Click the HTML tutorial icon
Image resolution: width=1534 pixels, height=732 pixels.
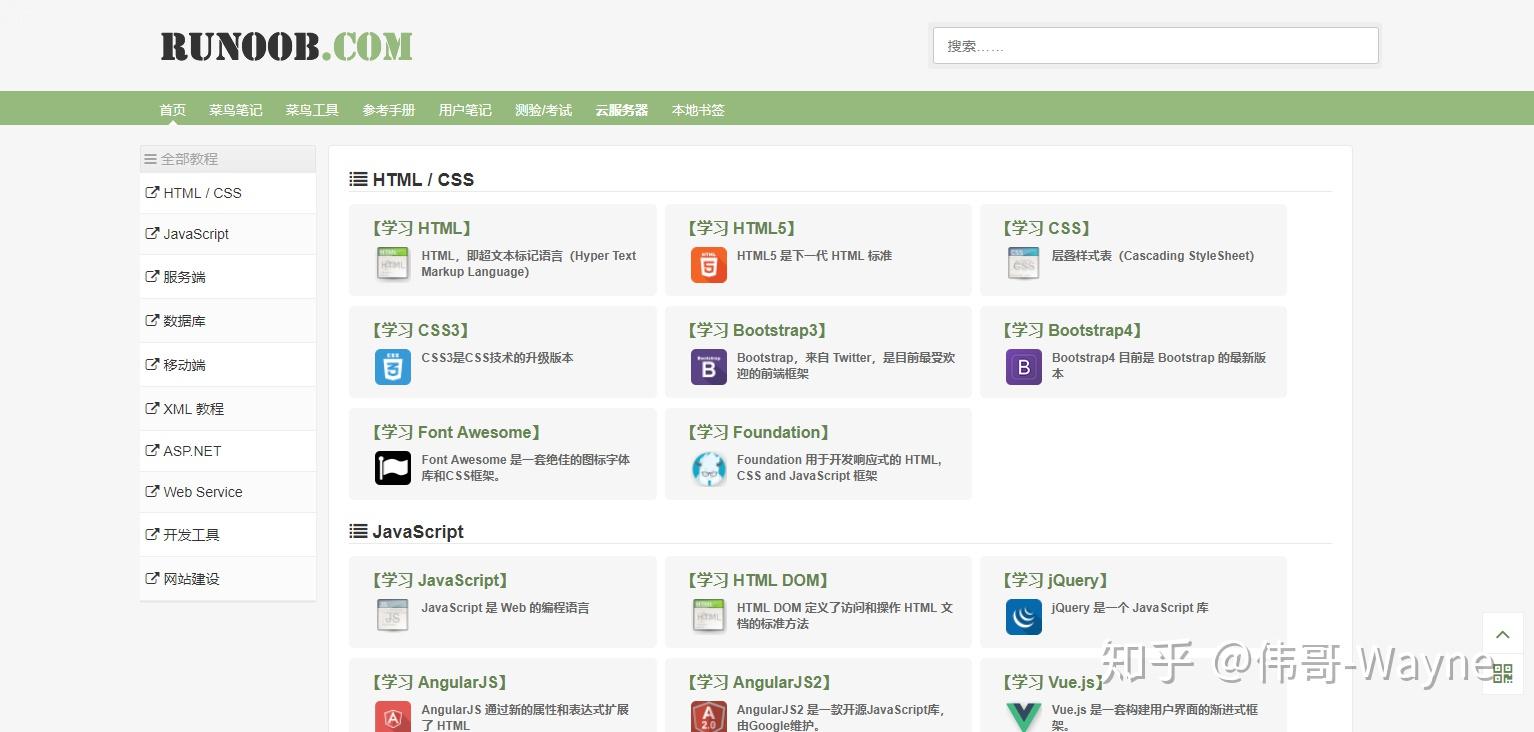point(393,264)
